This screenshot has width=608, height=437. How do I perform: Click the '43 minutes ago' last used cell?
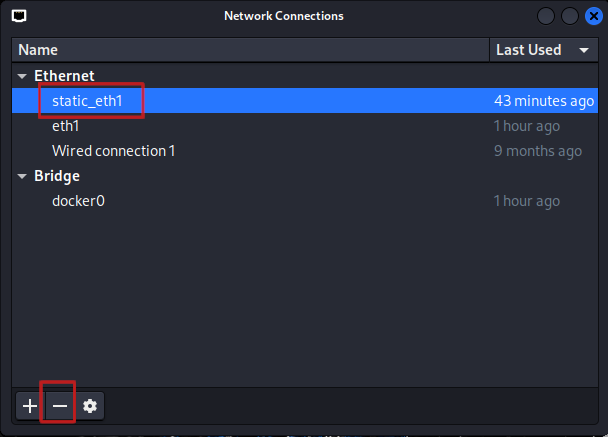coord(543,101)
